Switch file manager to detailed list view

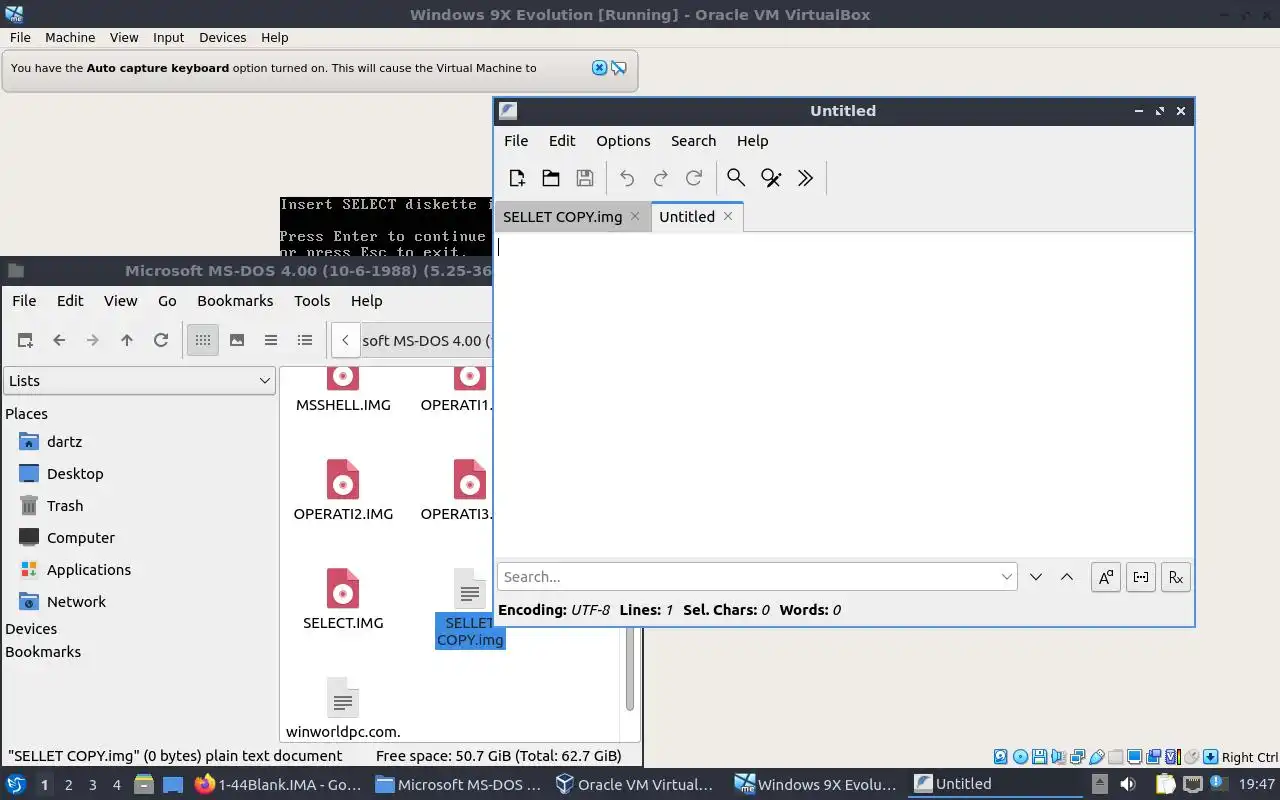pyautogui.click(x=305, y=340)
